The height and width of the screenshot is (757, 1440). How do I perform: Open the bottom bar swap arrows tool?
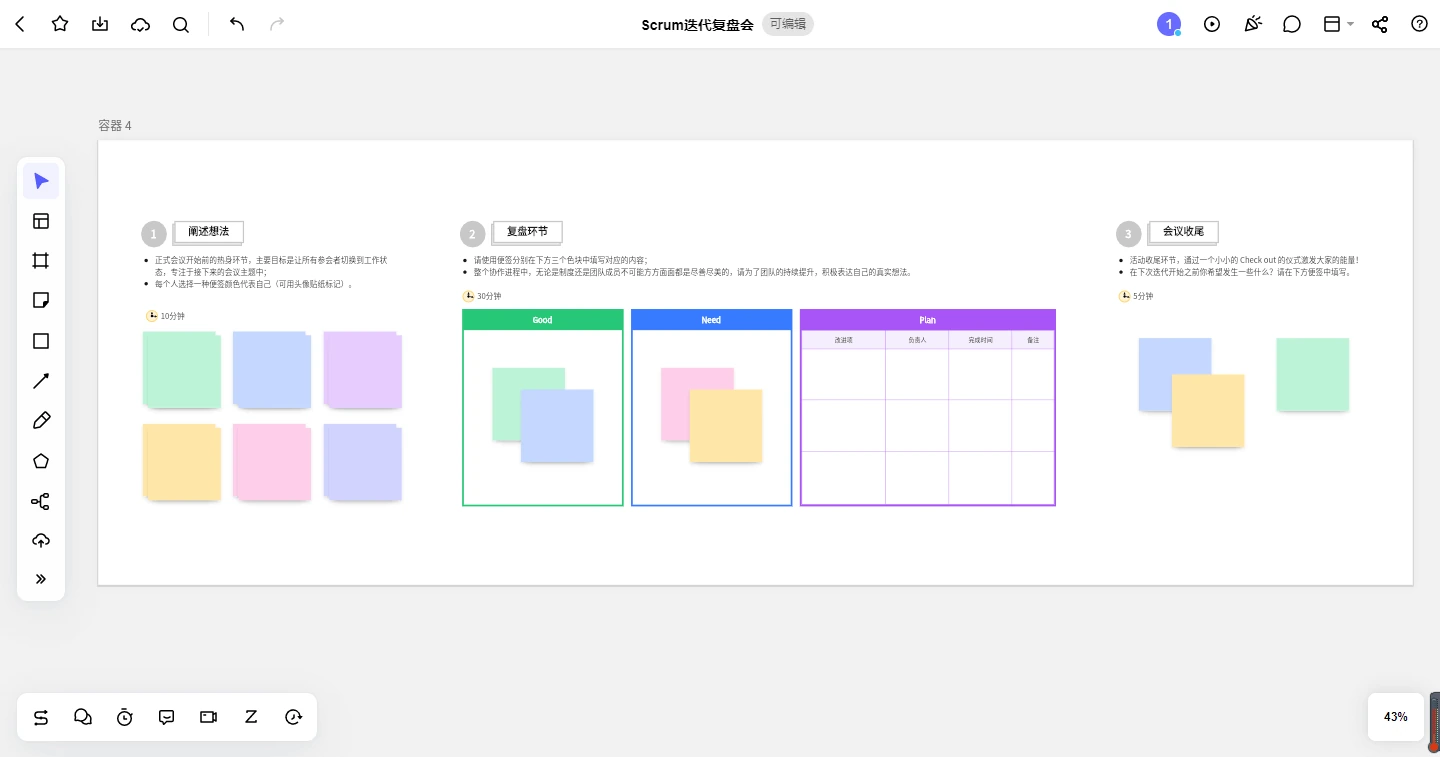click(41, 717)
